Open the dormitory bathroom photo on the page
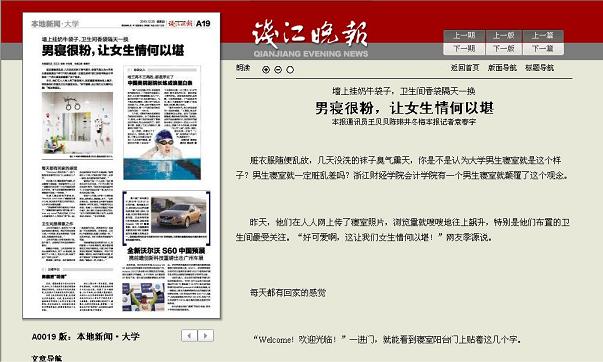 77,123
